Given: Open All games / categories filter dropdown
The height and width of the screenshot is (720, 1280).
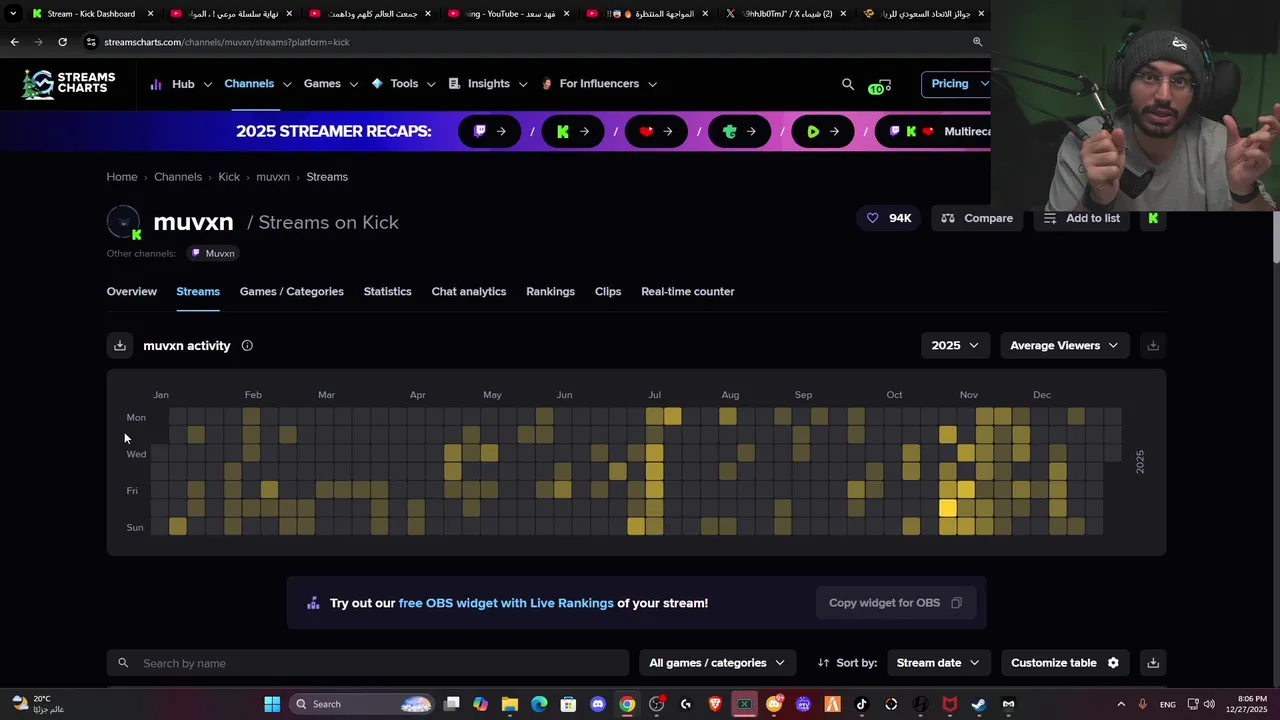Looking at the screenshot, I should tap(717, 663).
